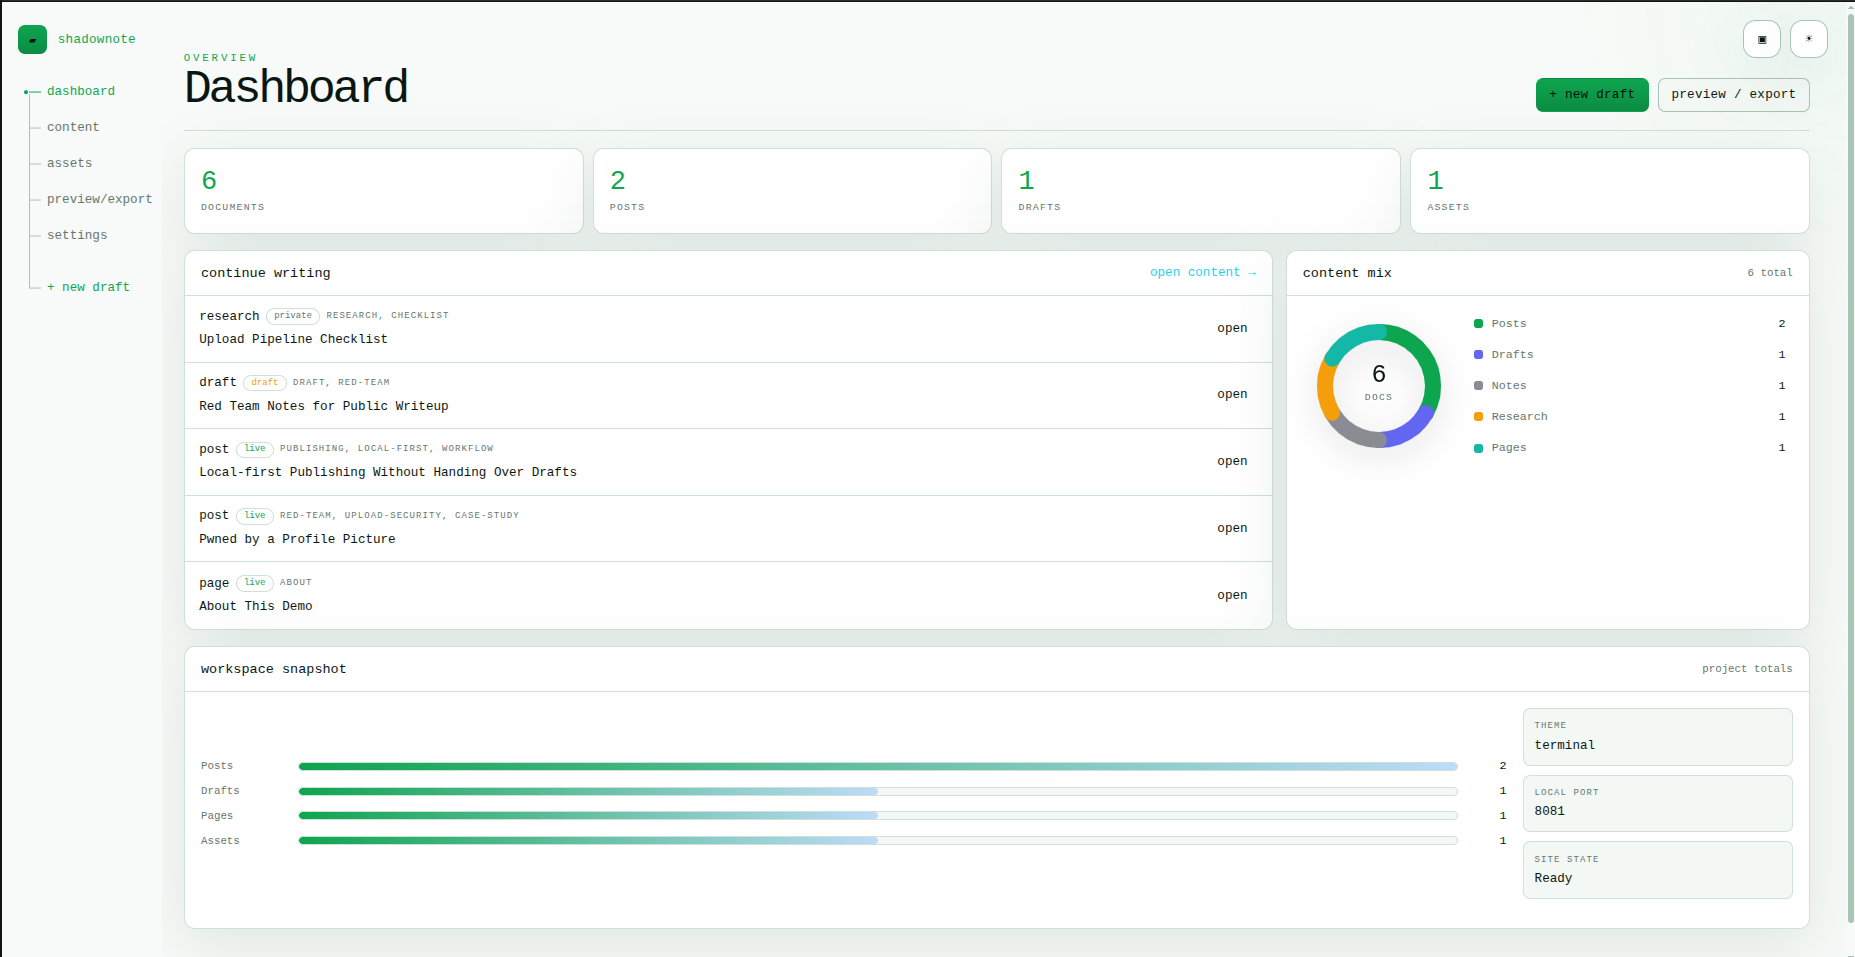Image resolution: width=1855 pixels, height=957 pixels.
Task: Open the dashboard item in the sidebar
Action: pyautogui.click(x=81, y=91)
